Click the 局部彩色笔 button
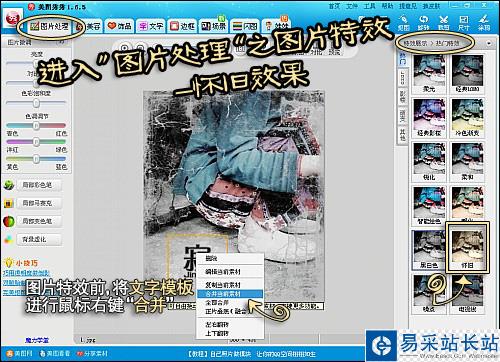500x362 pixels. [39, 185]
